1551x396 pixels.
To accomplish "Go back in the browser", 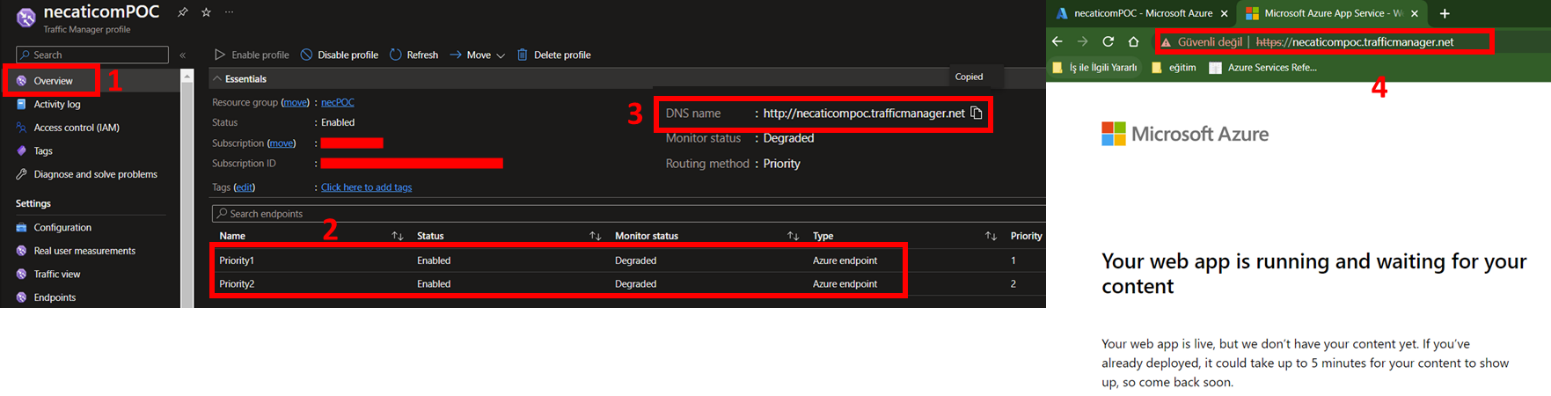I will (1057, 41).
